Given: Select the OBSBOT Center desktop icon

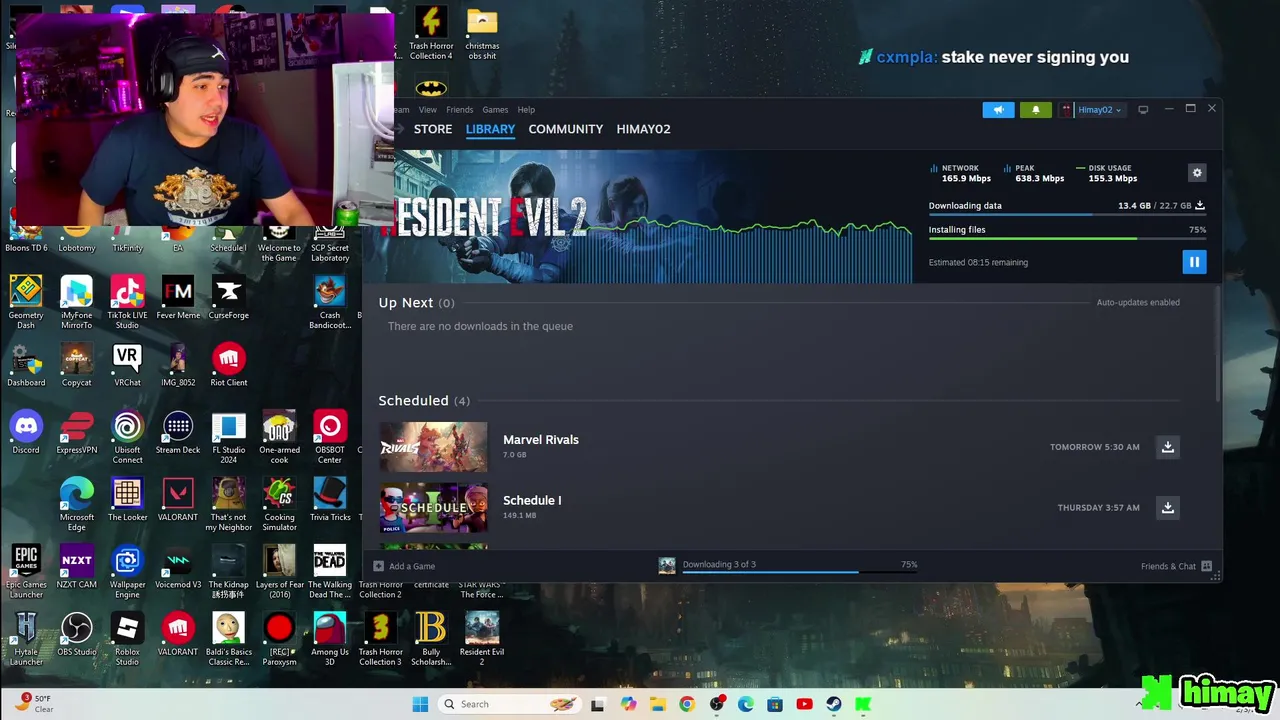Looking at the screenshot, I should coord(330,438).
